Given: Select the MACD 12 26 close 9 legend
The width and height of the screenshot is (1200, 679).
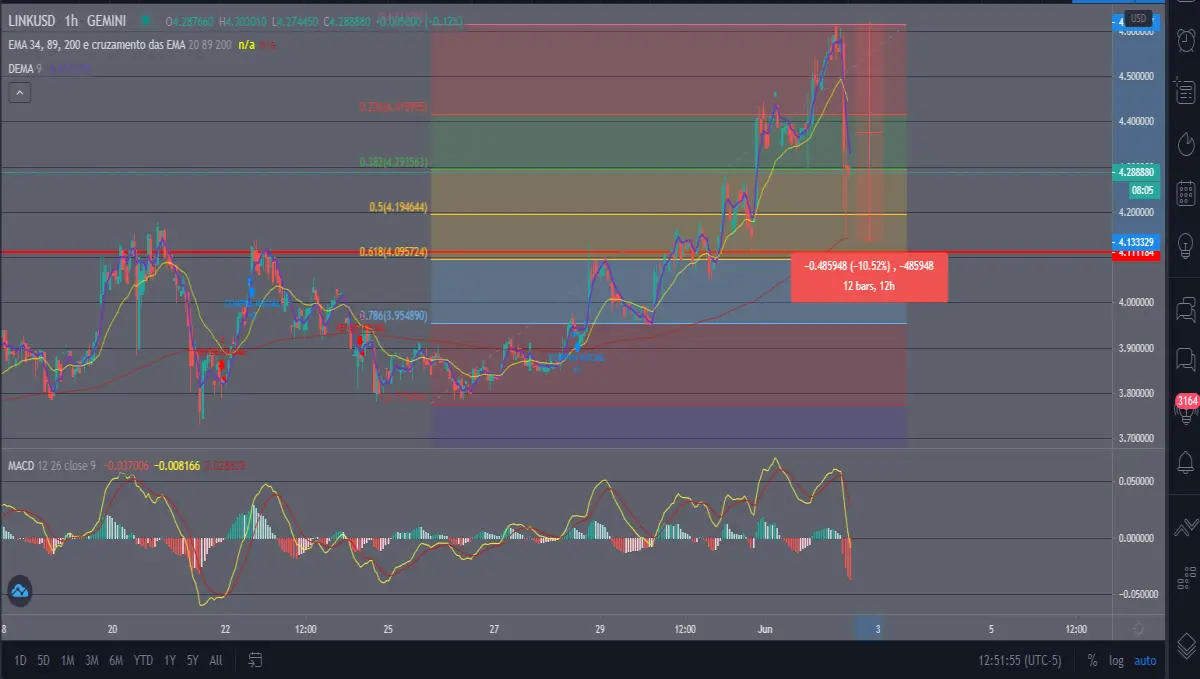Looking at the screenshot, I should (50, 466).
